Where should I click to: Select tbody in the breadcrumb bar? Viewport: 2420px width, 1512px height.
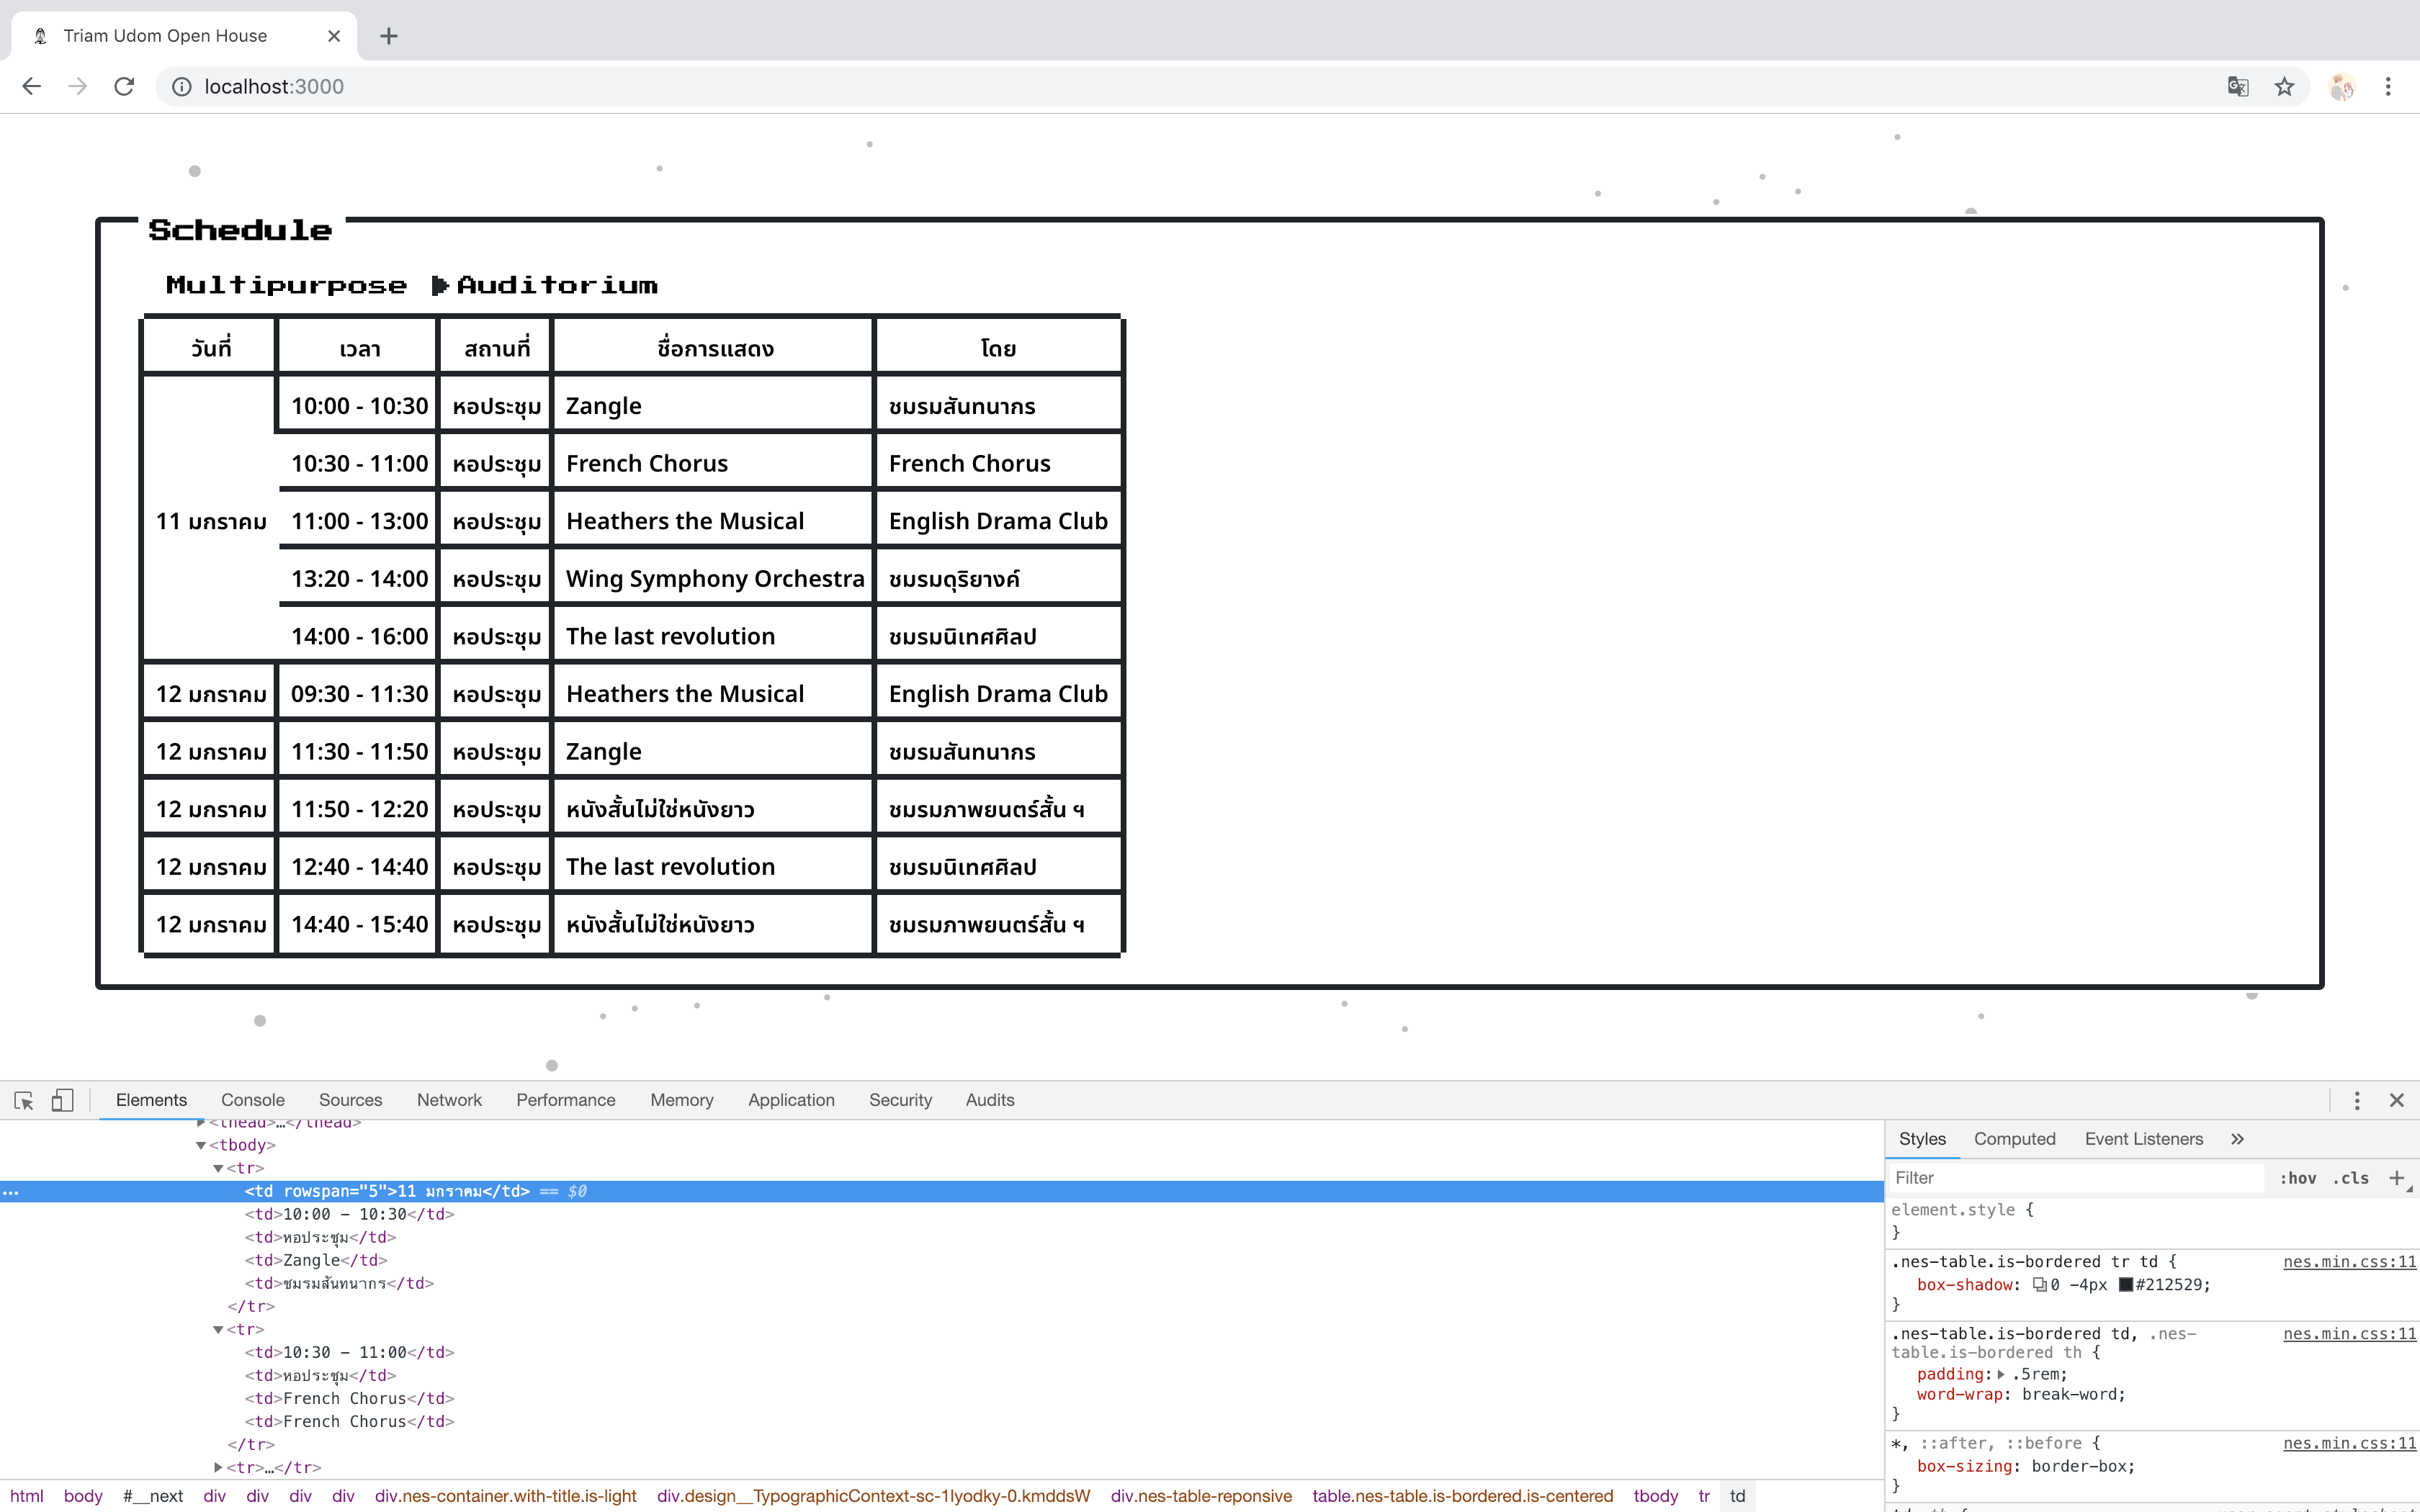click(x=1655, y=1496)
